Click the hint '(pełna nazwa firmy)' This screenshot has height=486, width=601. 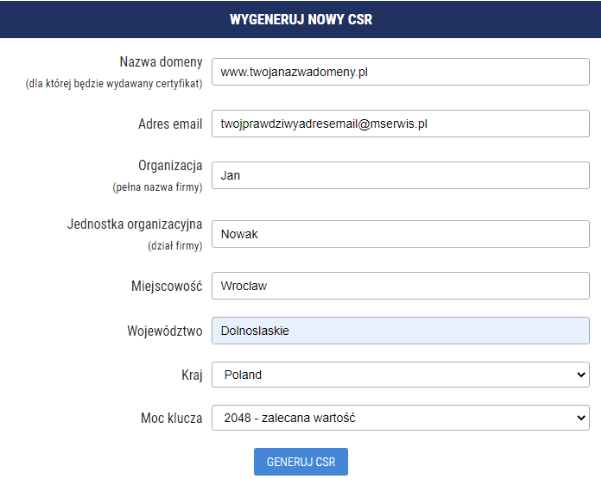point(157,187)
